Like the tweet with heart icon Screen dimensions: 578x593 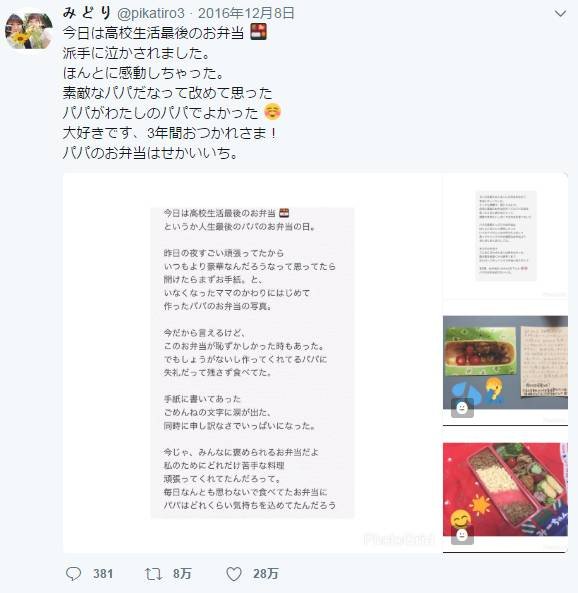point(234,574)
